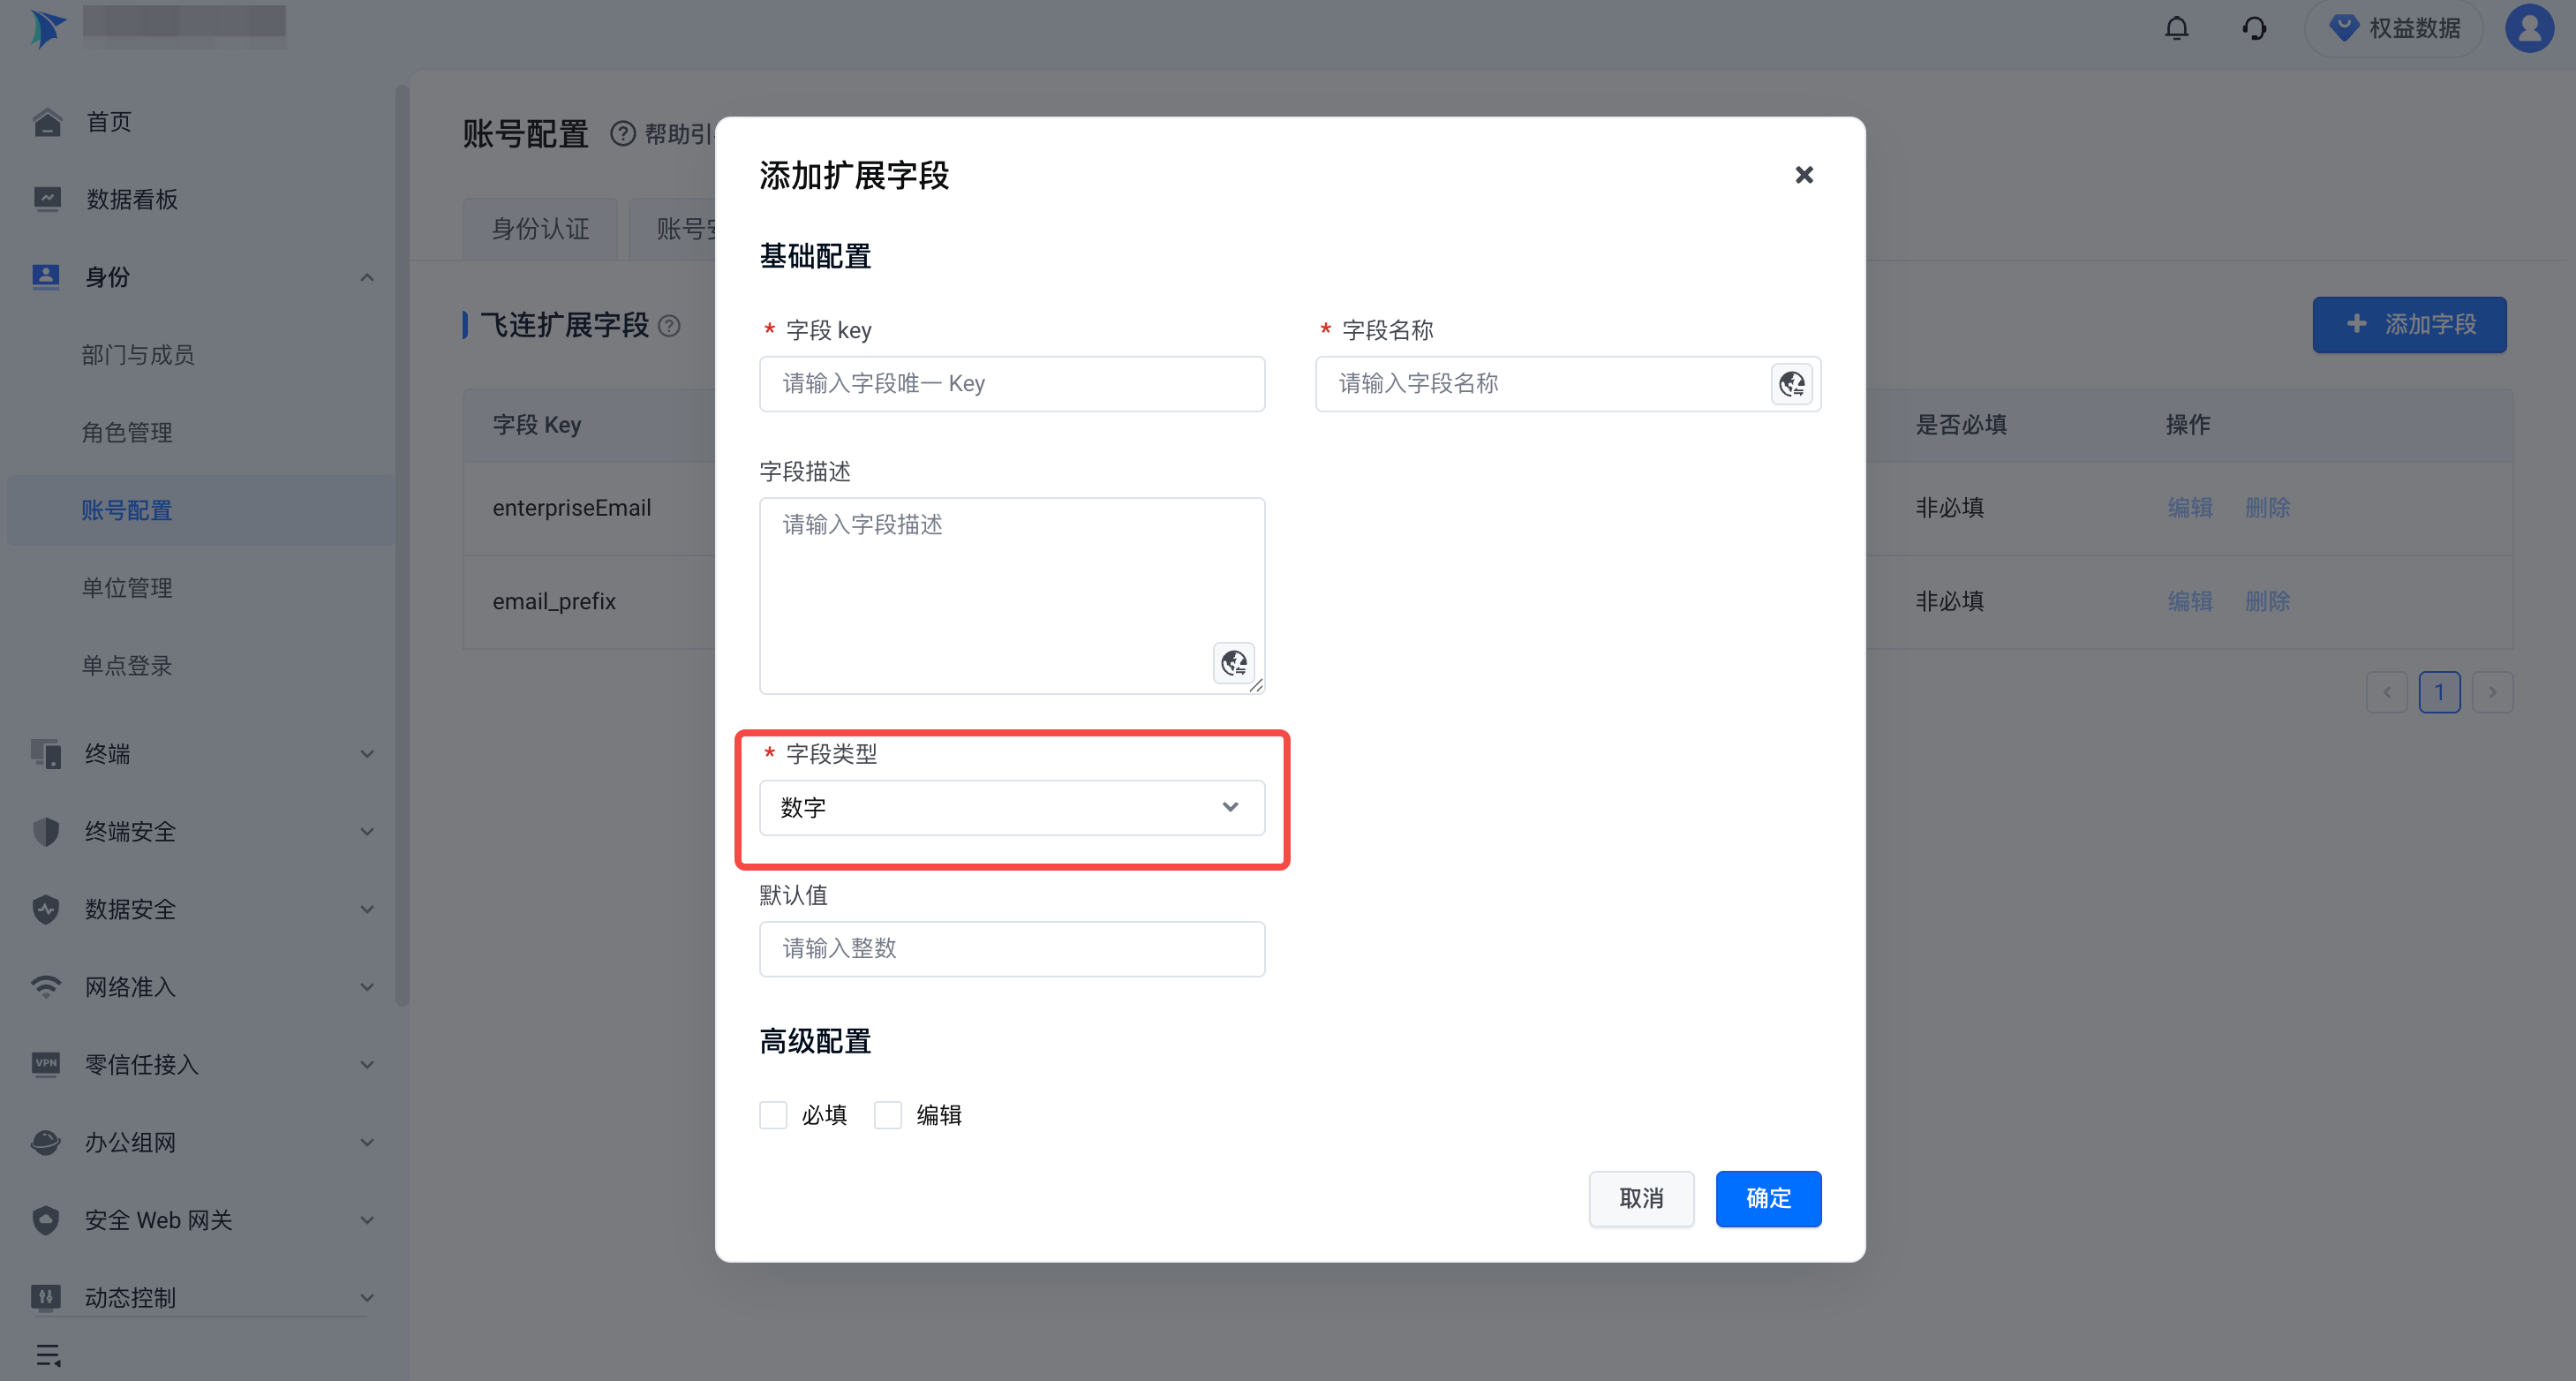2576x1381 pixels.
Task: Click the headset support icon
Action: [2254, 28]
